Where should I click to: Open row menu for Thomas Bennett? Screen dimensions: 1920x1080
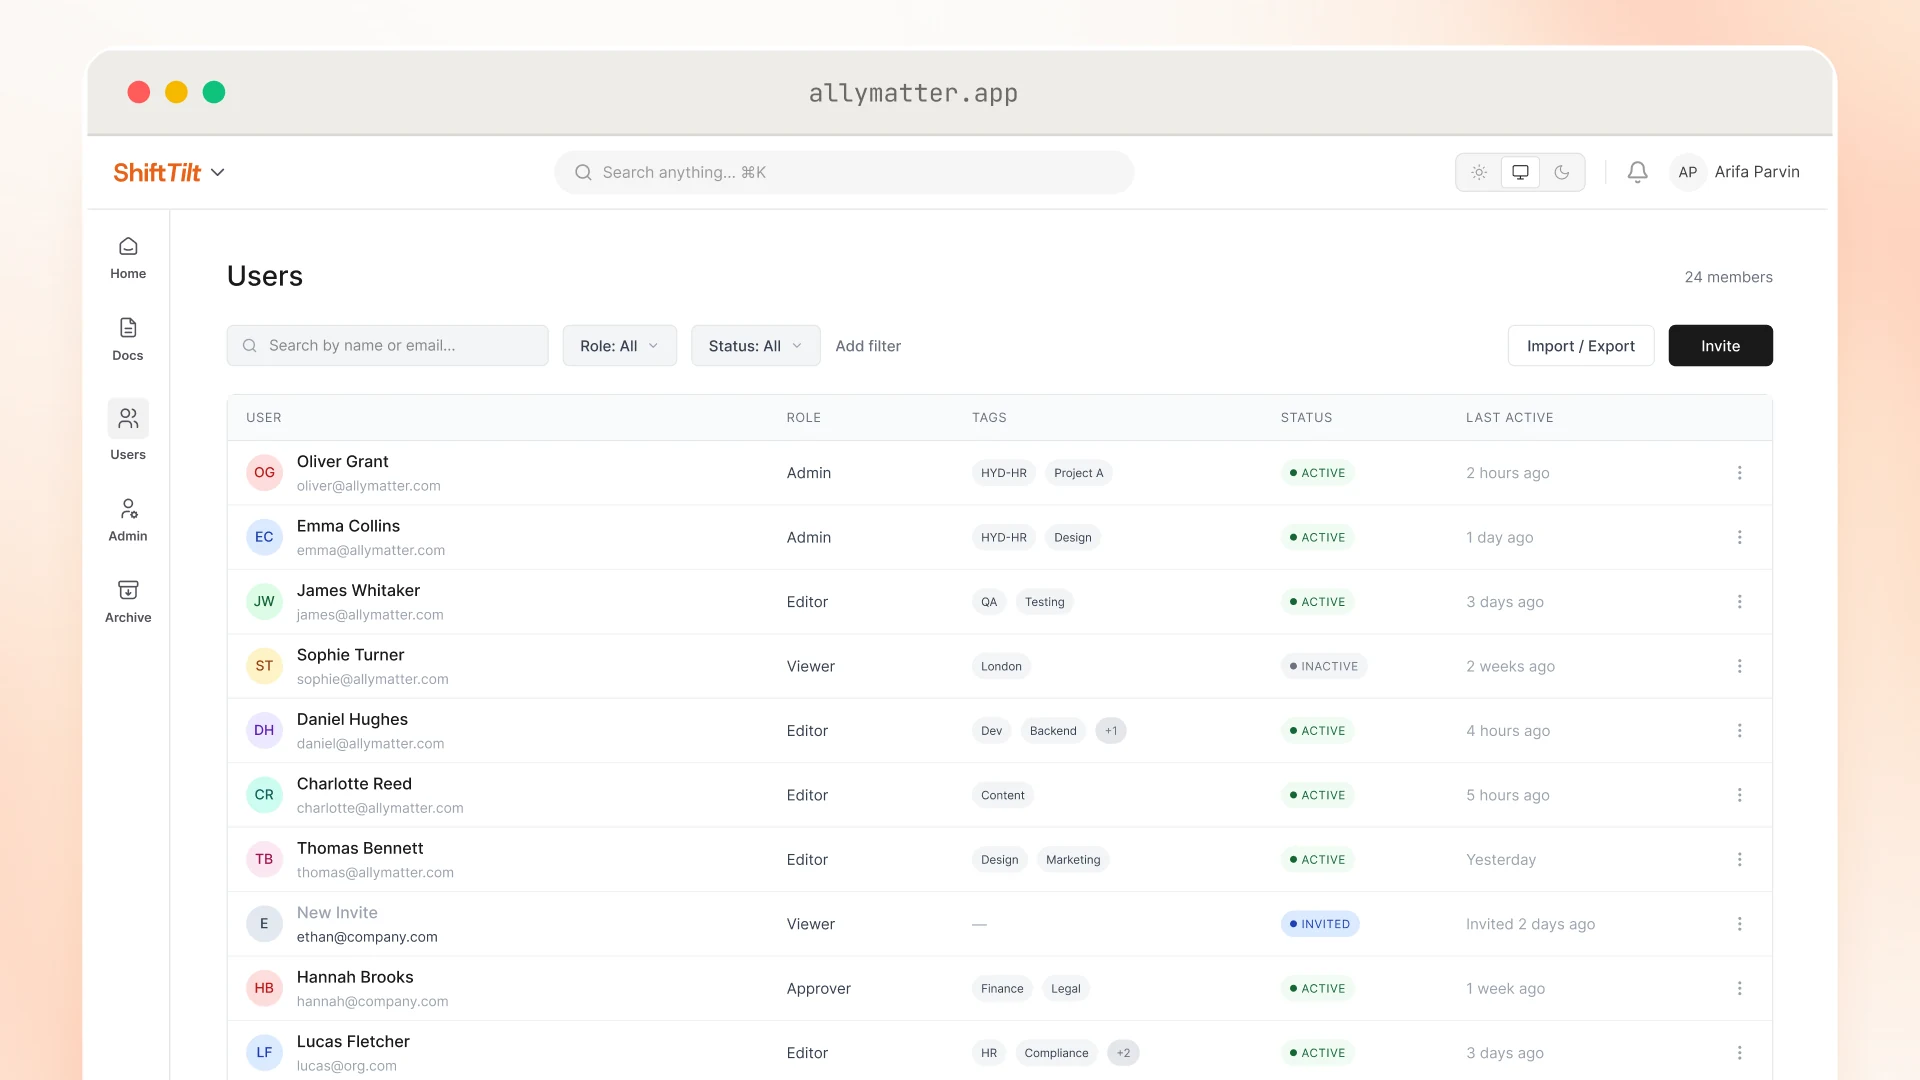click(1739, 860)
